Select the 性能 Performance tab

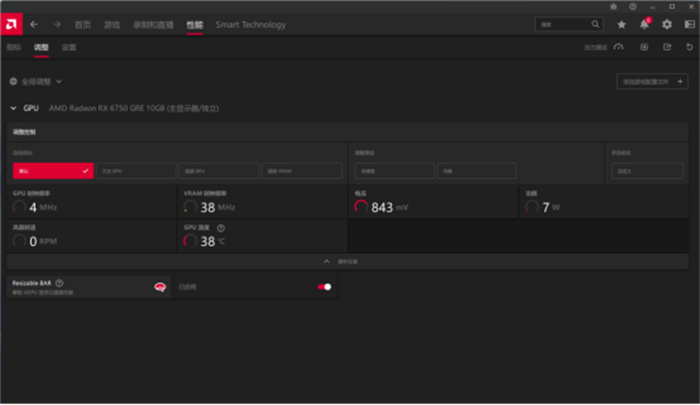click(195, 25)
